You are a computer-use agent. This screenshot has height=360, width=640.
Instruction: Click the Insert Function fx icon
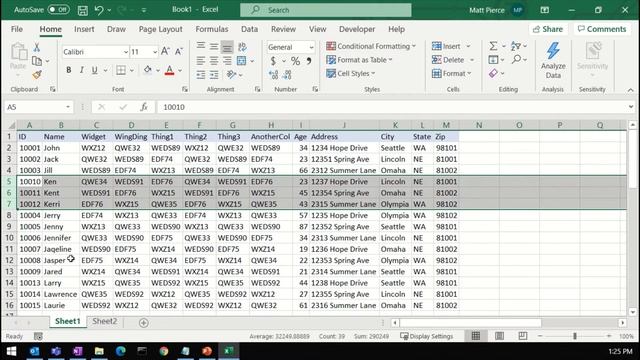[x=144, y=107]
